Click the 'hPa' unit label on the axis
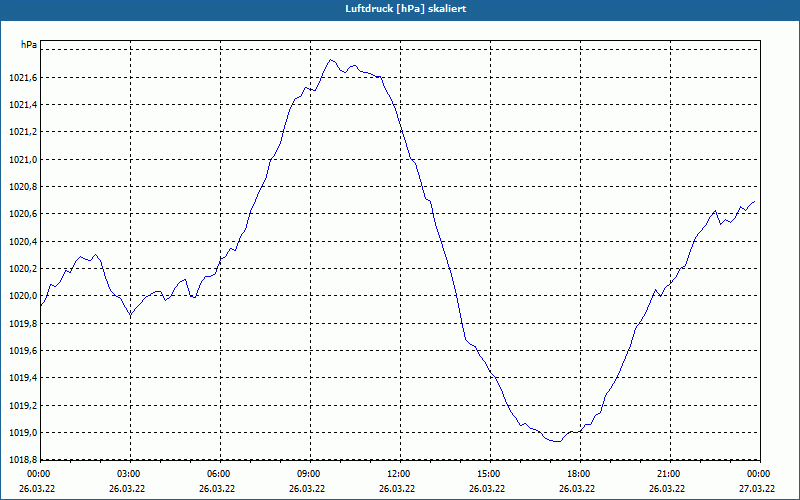Viewport: 800px width, 500px height. 29,44
